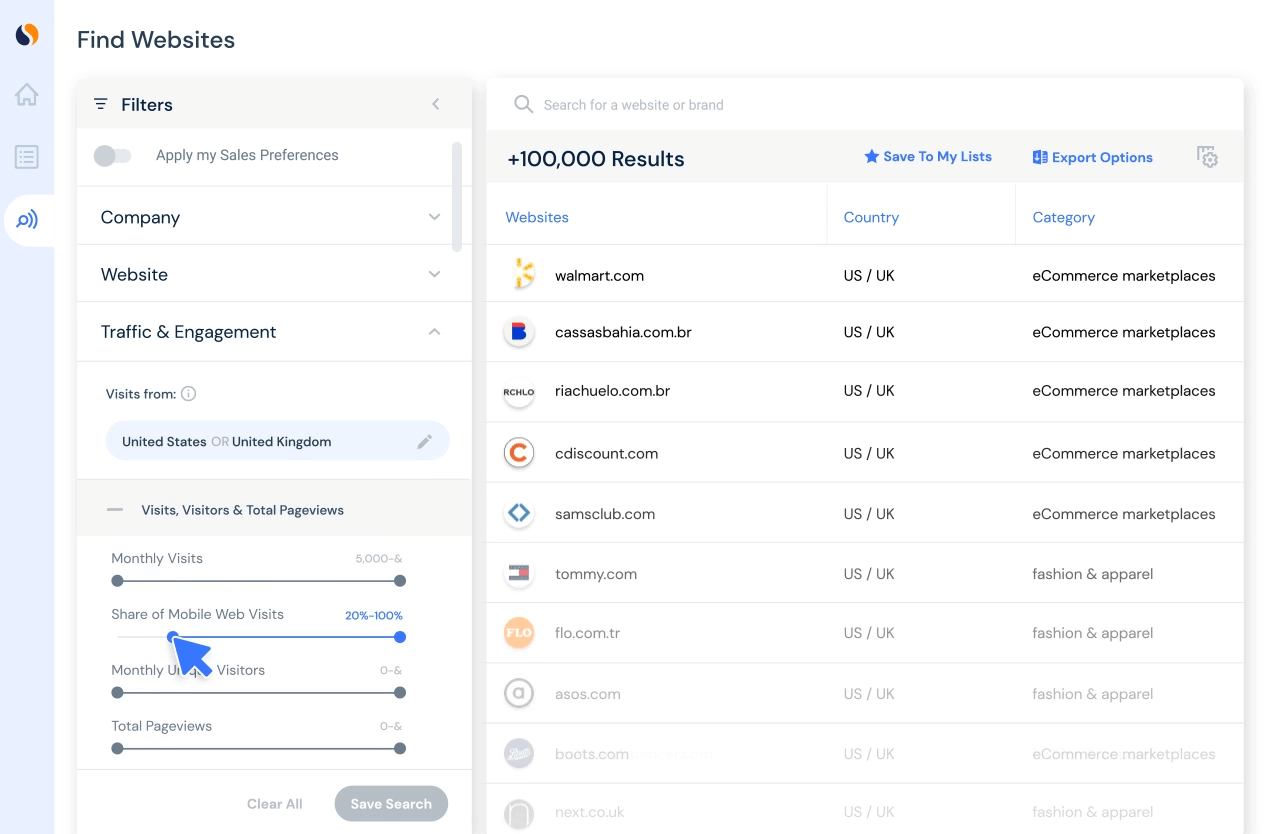Collapse Visits, Visitors & Total Pageviews group

click(x=115, y=510)
